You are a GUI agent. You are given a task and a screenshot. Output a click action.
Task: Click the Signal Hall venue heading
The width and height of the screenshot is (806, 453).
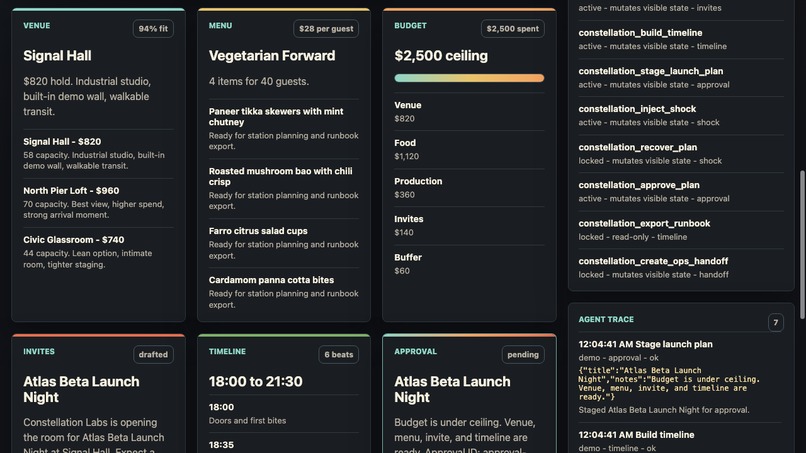[x=57, y=56]
